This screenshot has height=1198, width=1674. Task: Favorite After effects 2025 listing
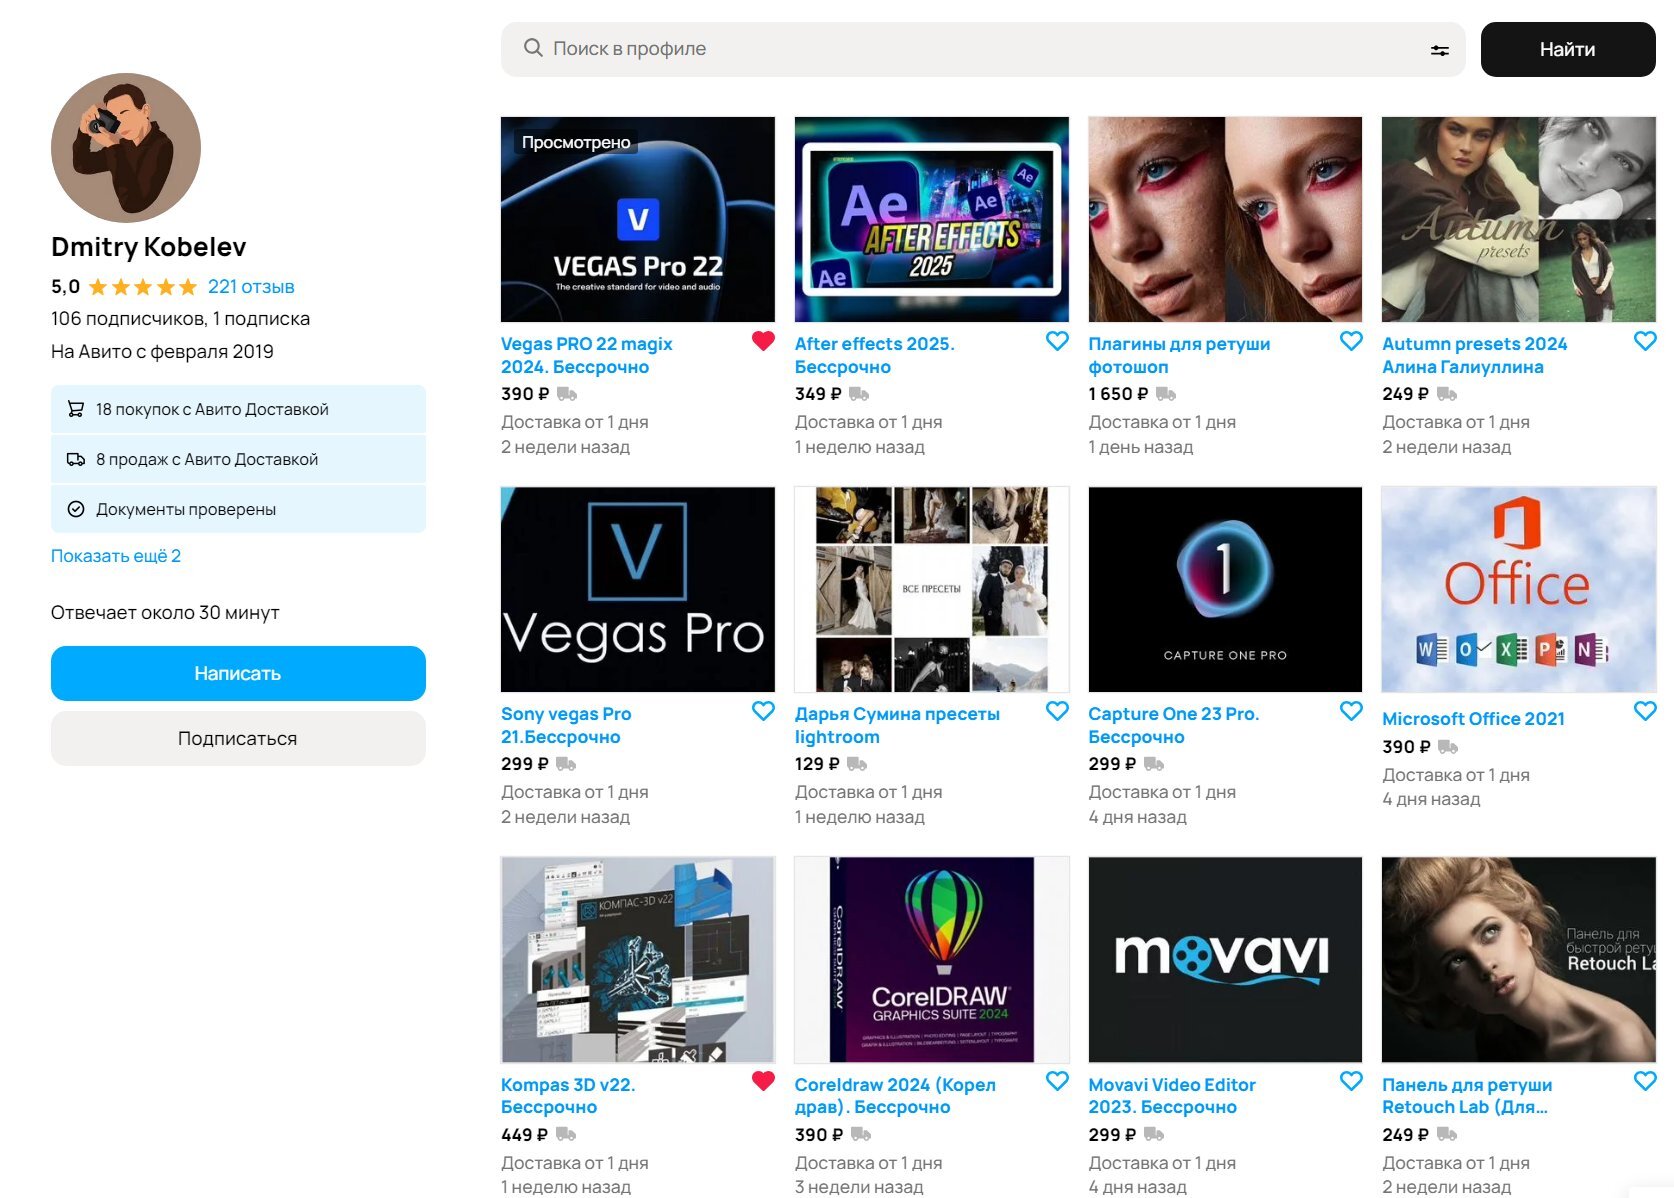[1057, 341]
